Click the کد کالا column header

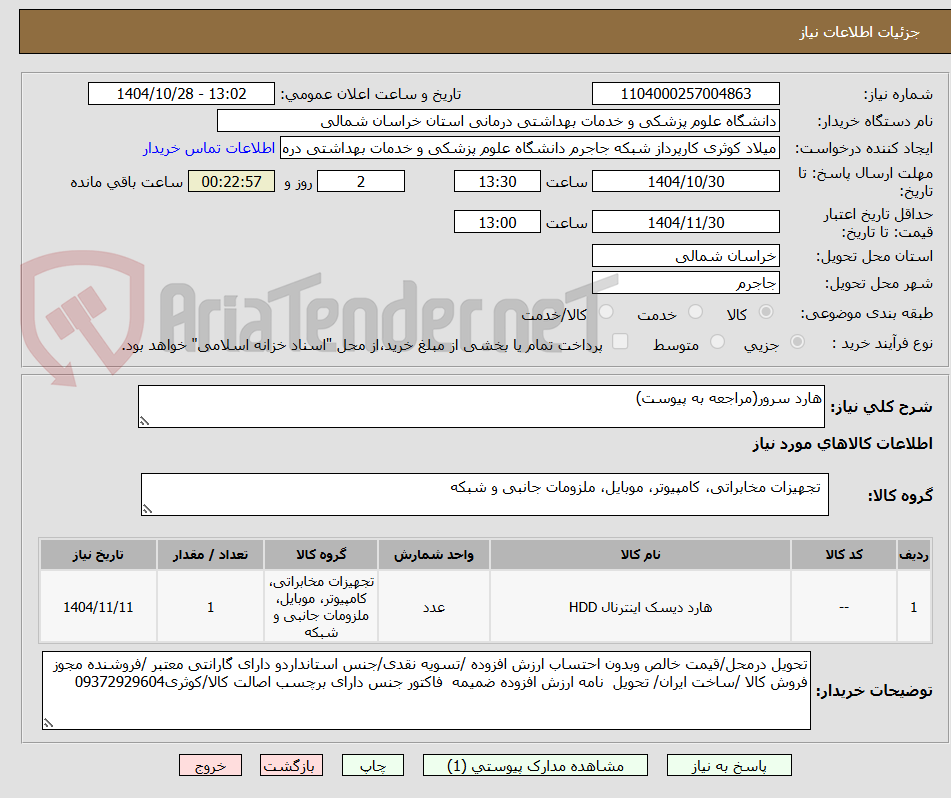click(844, 555)
